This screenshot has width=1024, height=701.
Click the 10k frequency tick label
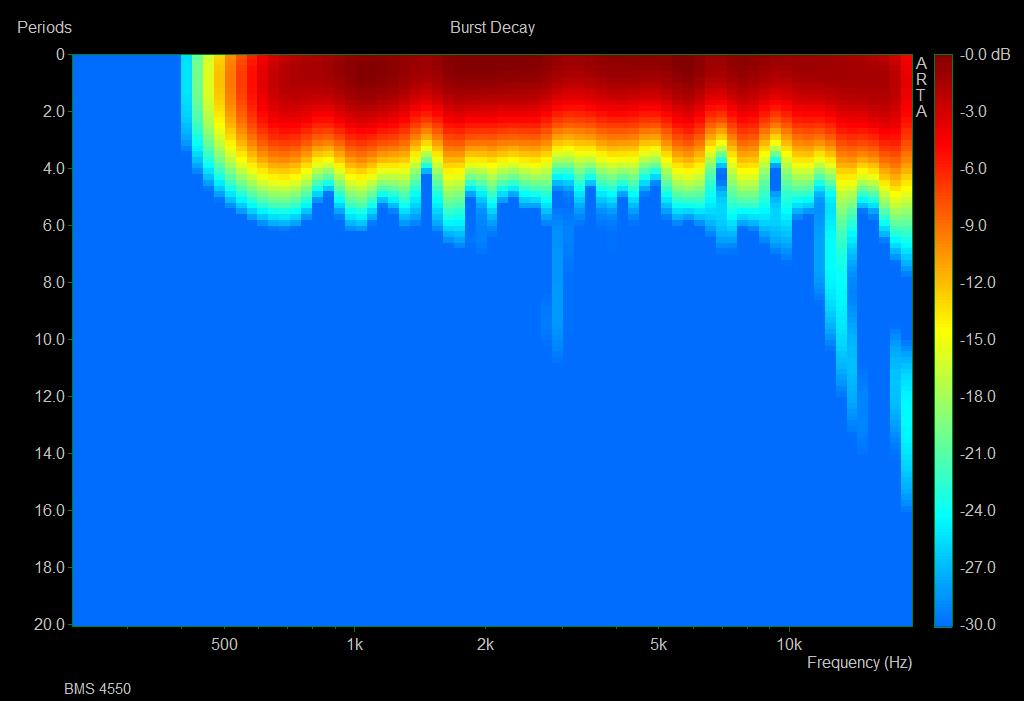point(789,644)
